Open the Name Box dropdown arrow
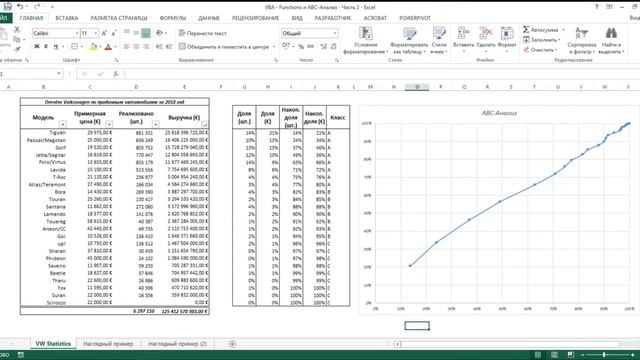Image resolution: width=640 pixels, height=360 pixels. coord(59,74)
